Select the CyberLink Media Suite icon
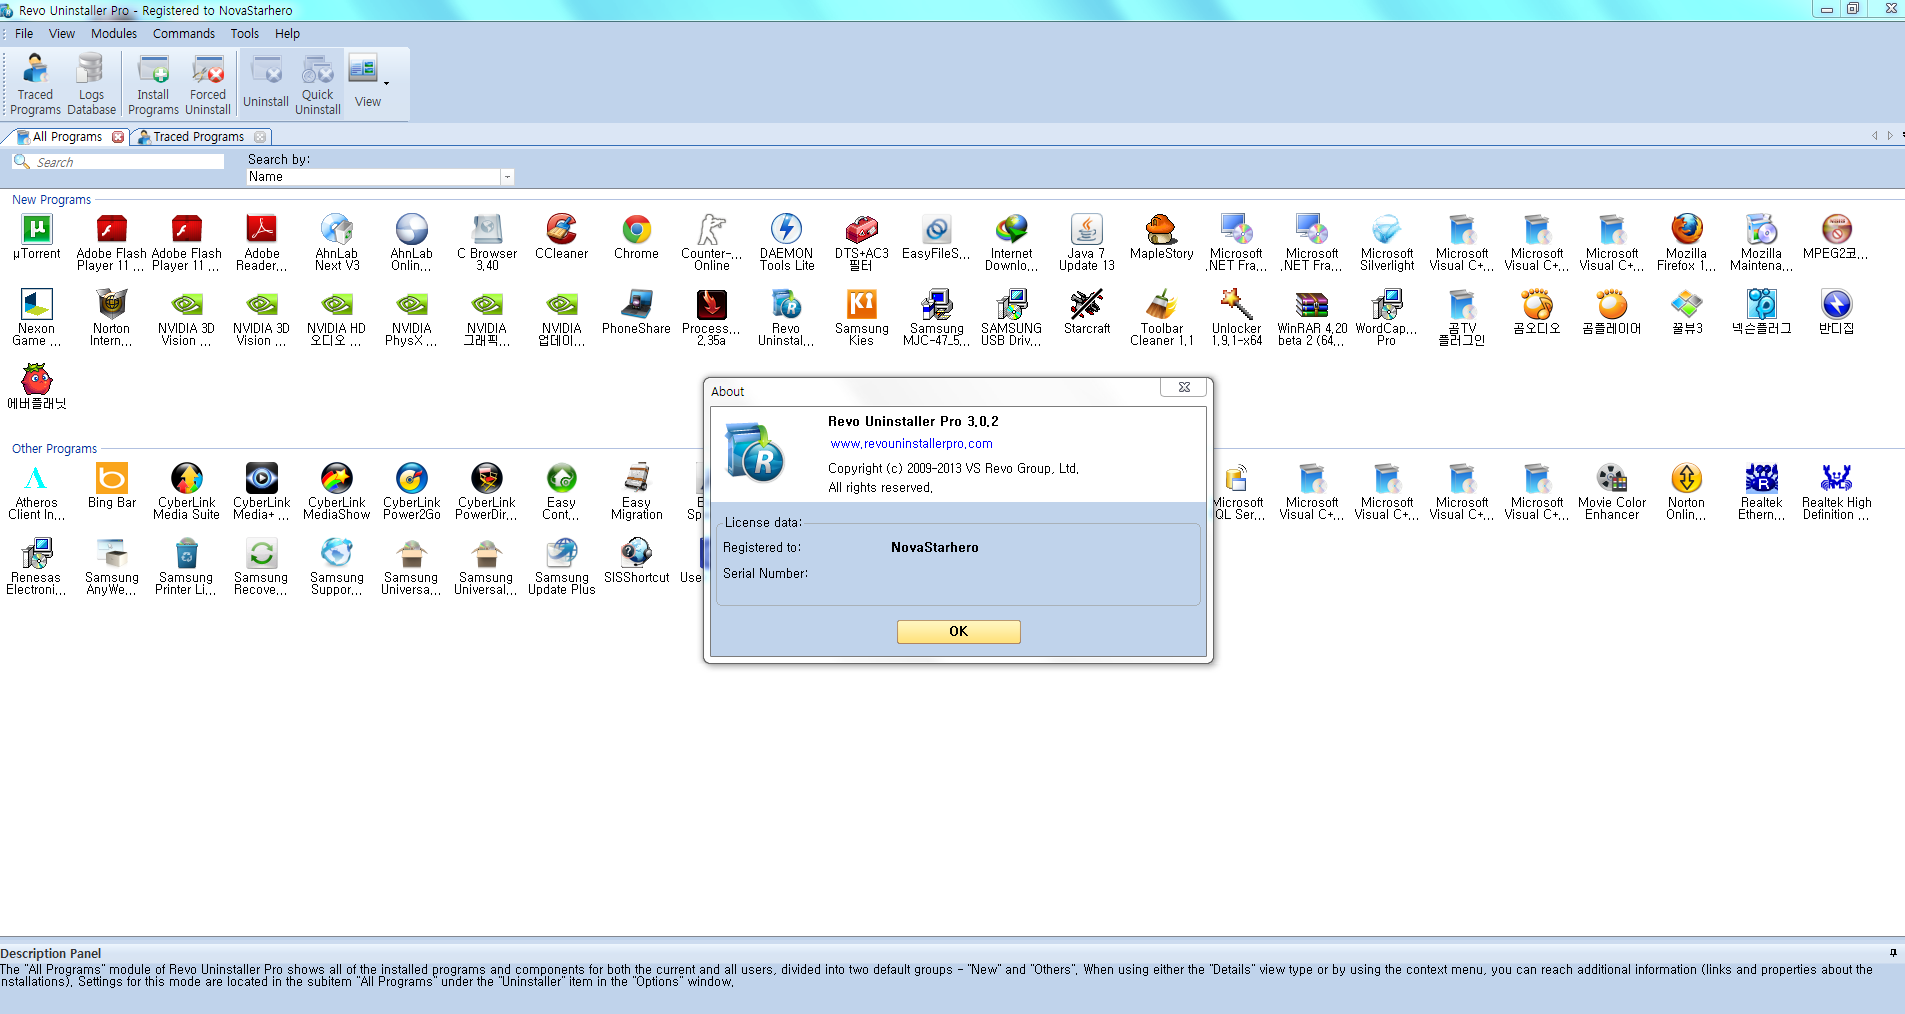The width and height of the screenshot is (1905, 1014). 187,491
